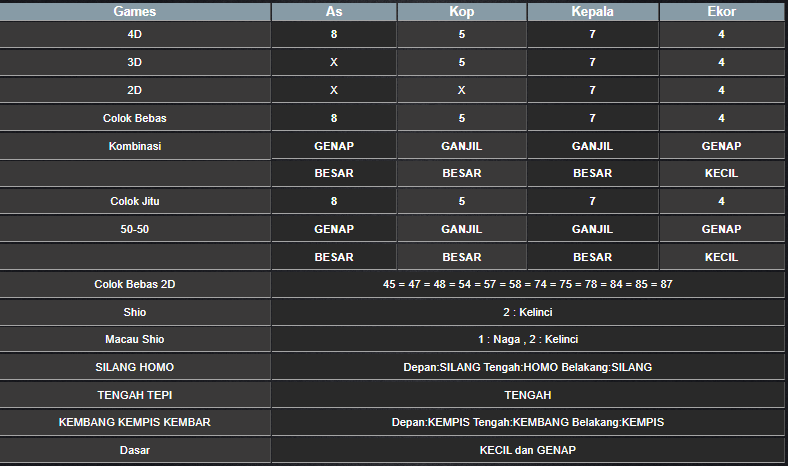
Task: Click the Kop value 5 in the 3D row
Action: (461, 62)
